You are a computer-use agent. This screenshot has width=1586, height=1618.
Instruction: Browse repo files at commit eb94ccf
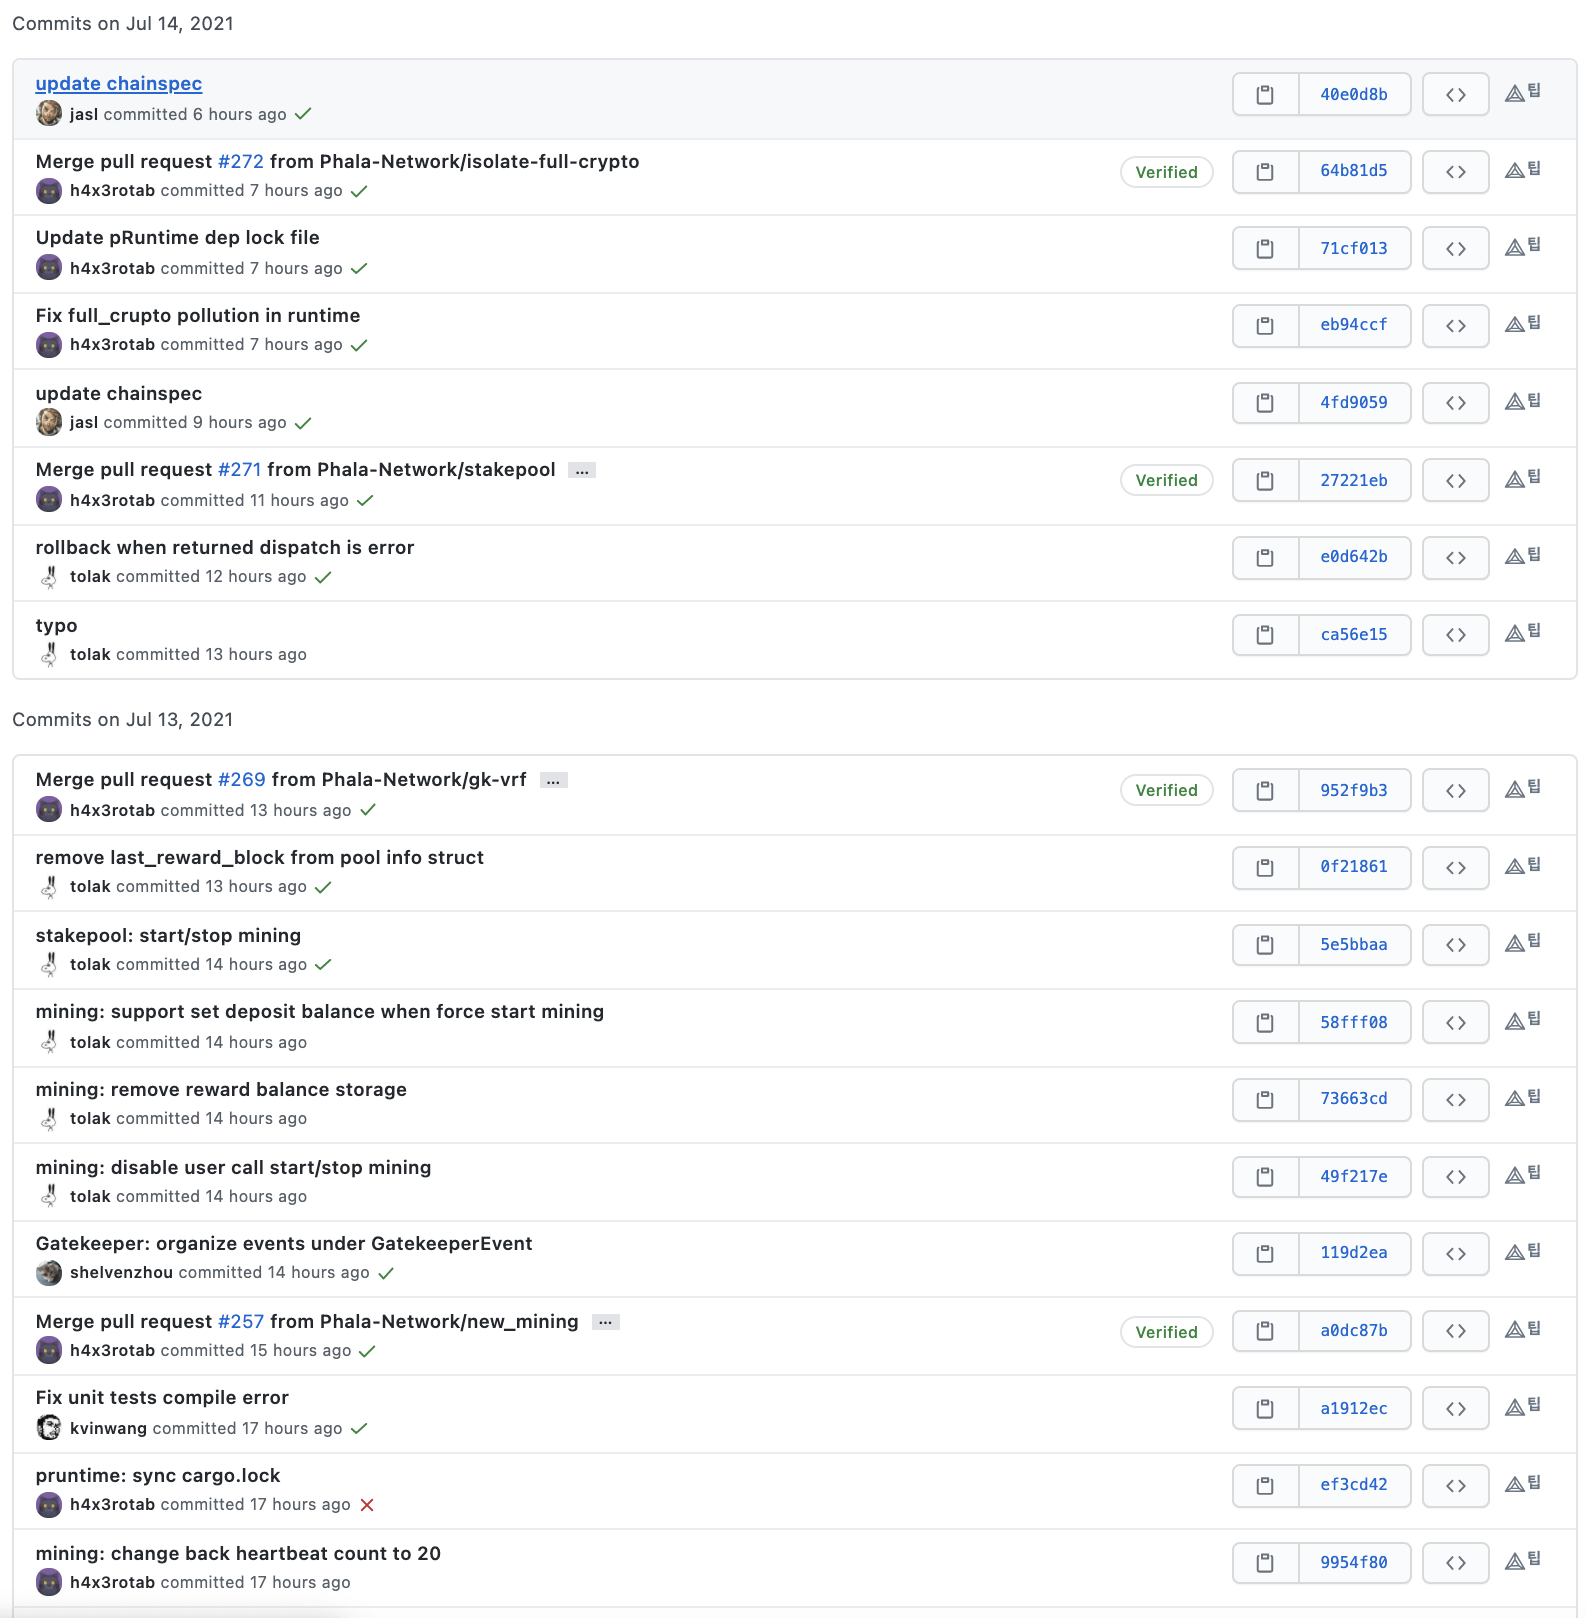click(1456, 326)
